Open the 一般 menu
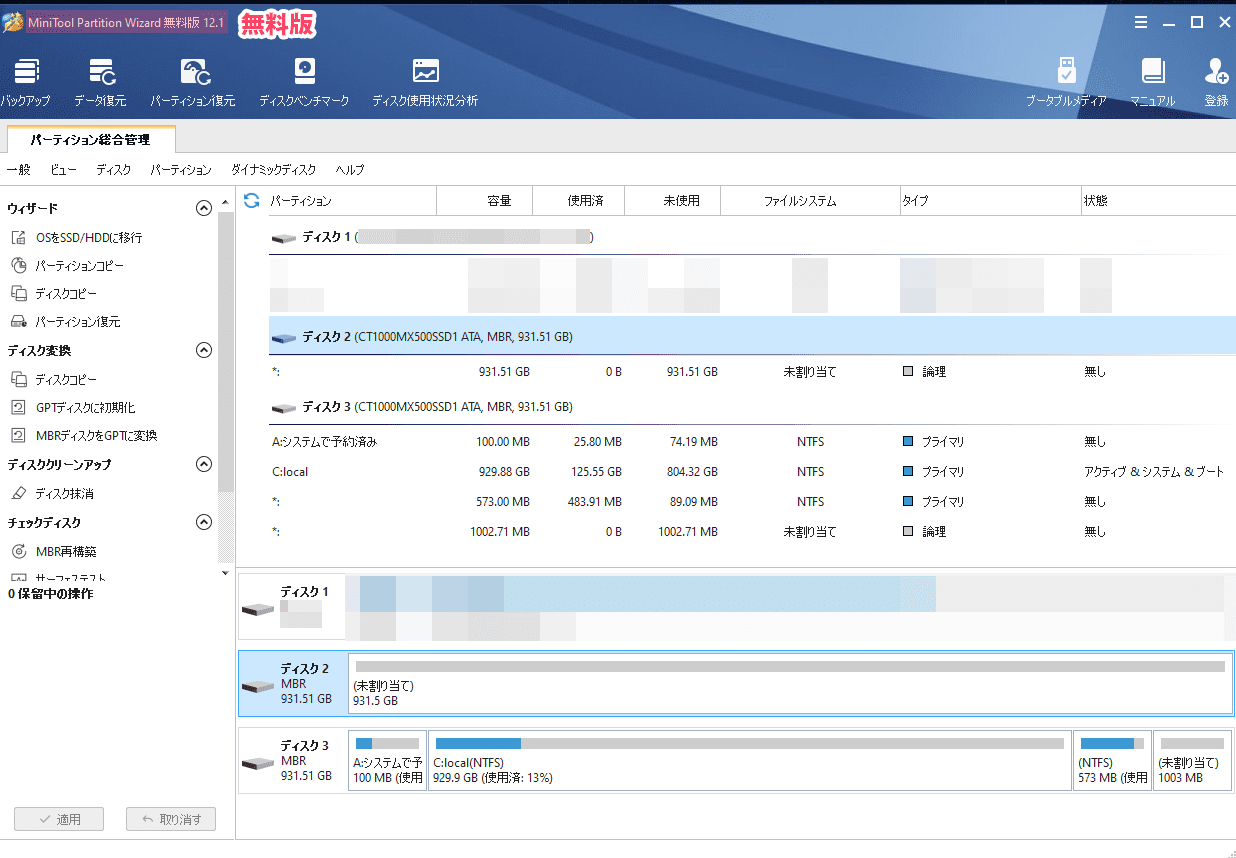Viewport: 1236px width, 858px height. (19, 170)
